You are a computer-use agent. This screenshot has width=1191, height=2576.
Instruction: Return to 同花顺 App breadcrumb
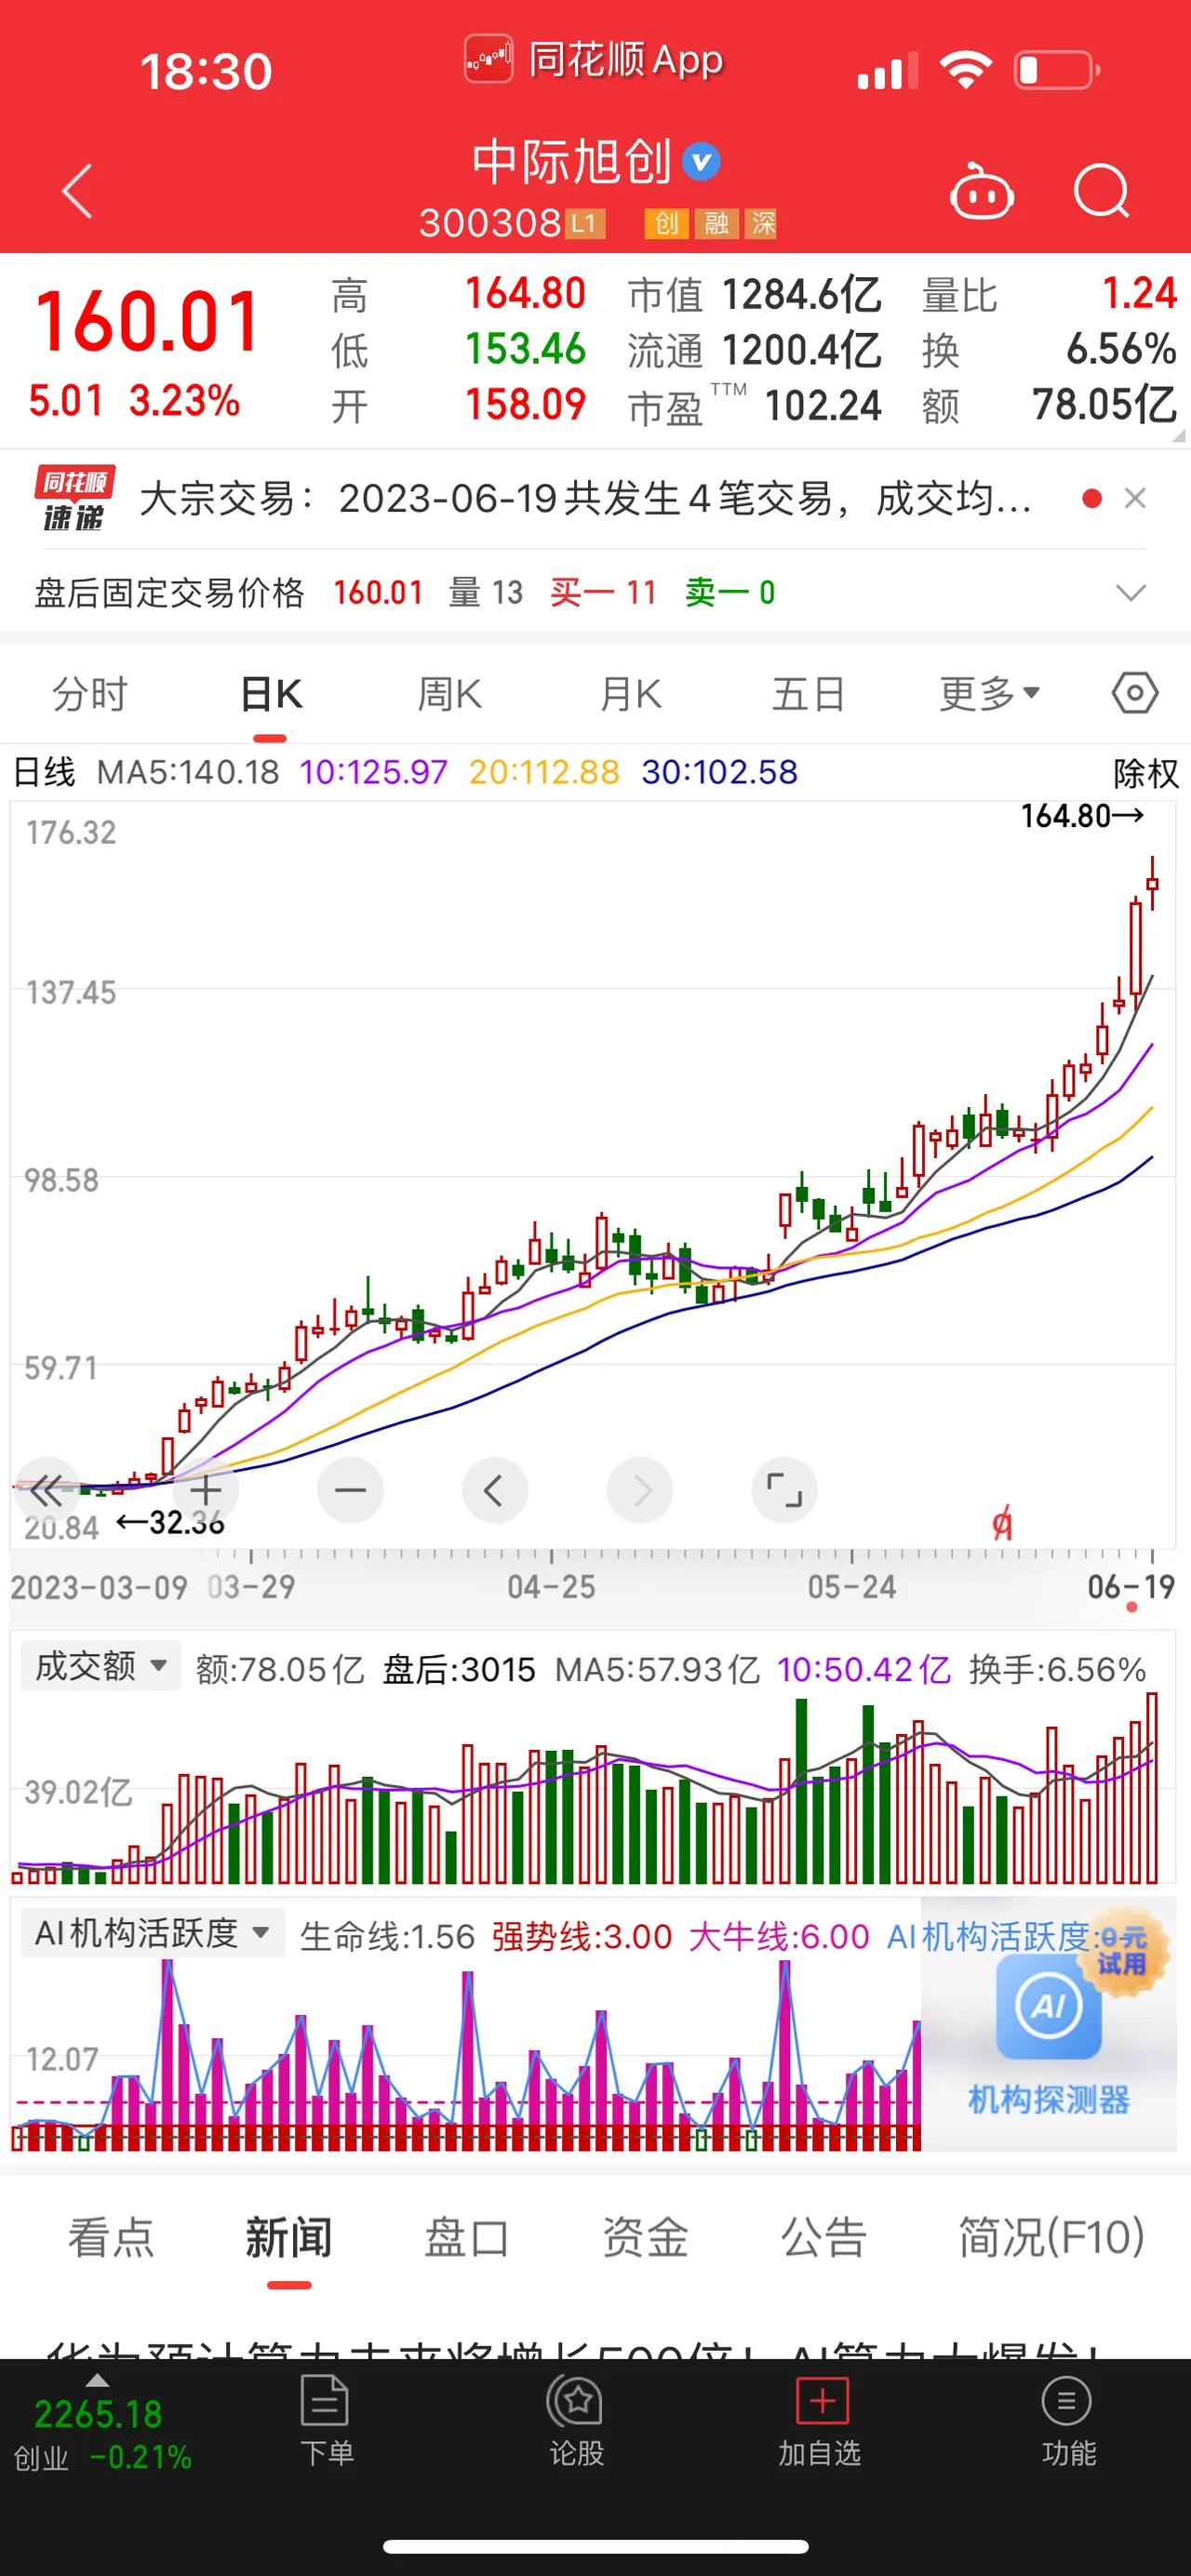coord(594,60)
